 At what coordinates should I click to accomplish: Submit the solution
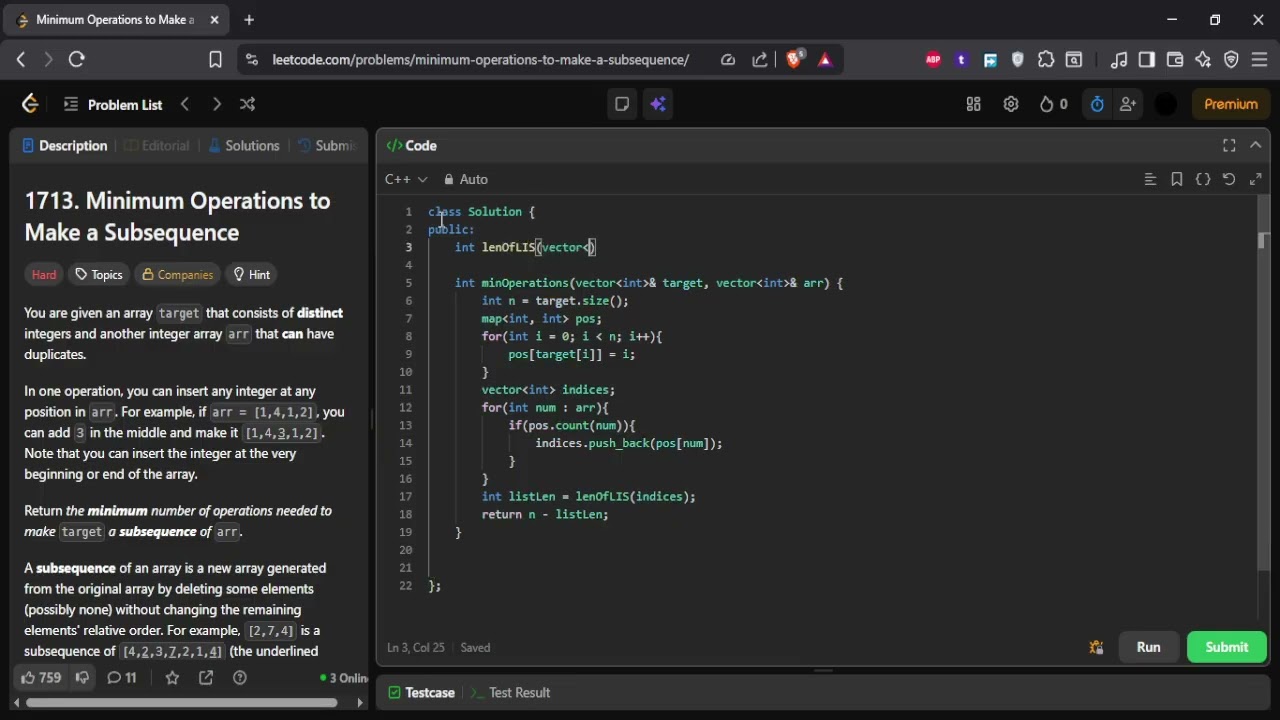[1226, 647]
